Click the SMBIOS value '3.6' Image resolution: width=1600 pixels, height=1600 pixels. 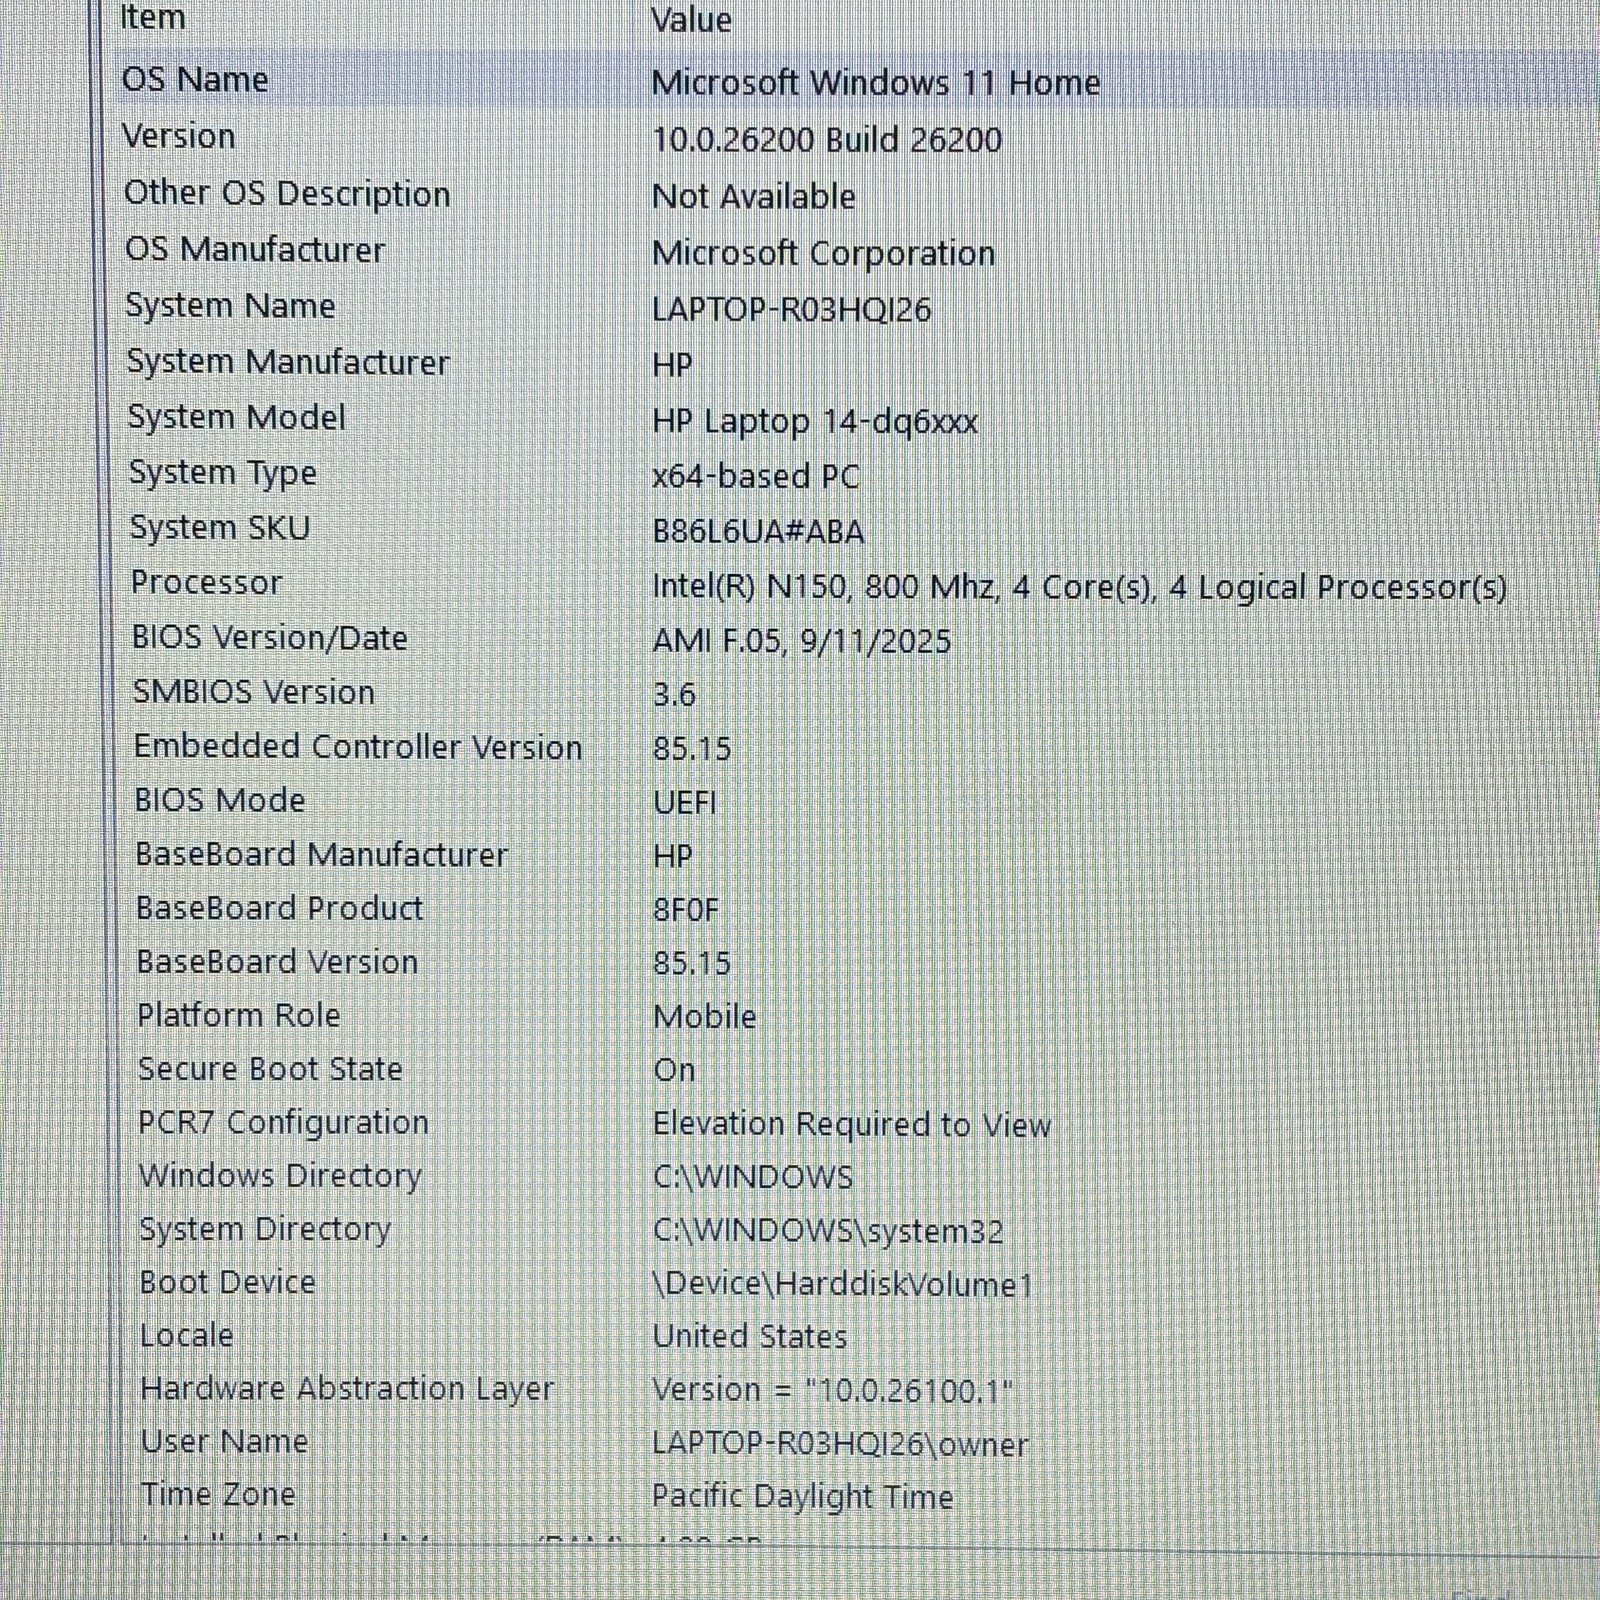tap(674, 694)
